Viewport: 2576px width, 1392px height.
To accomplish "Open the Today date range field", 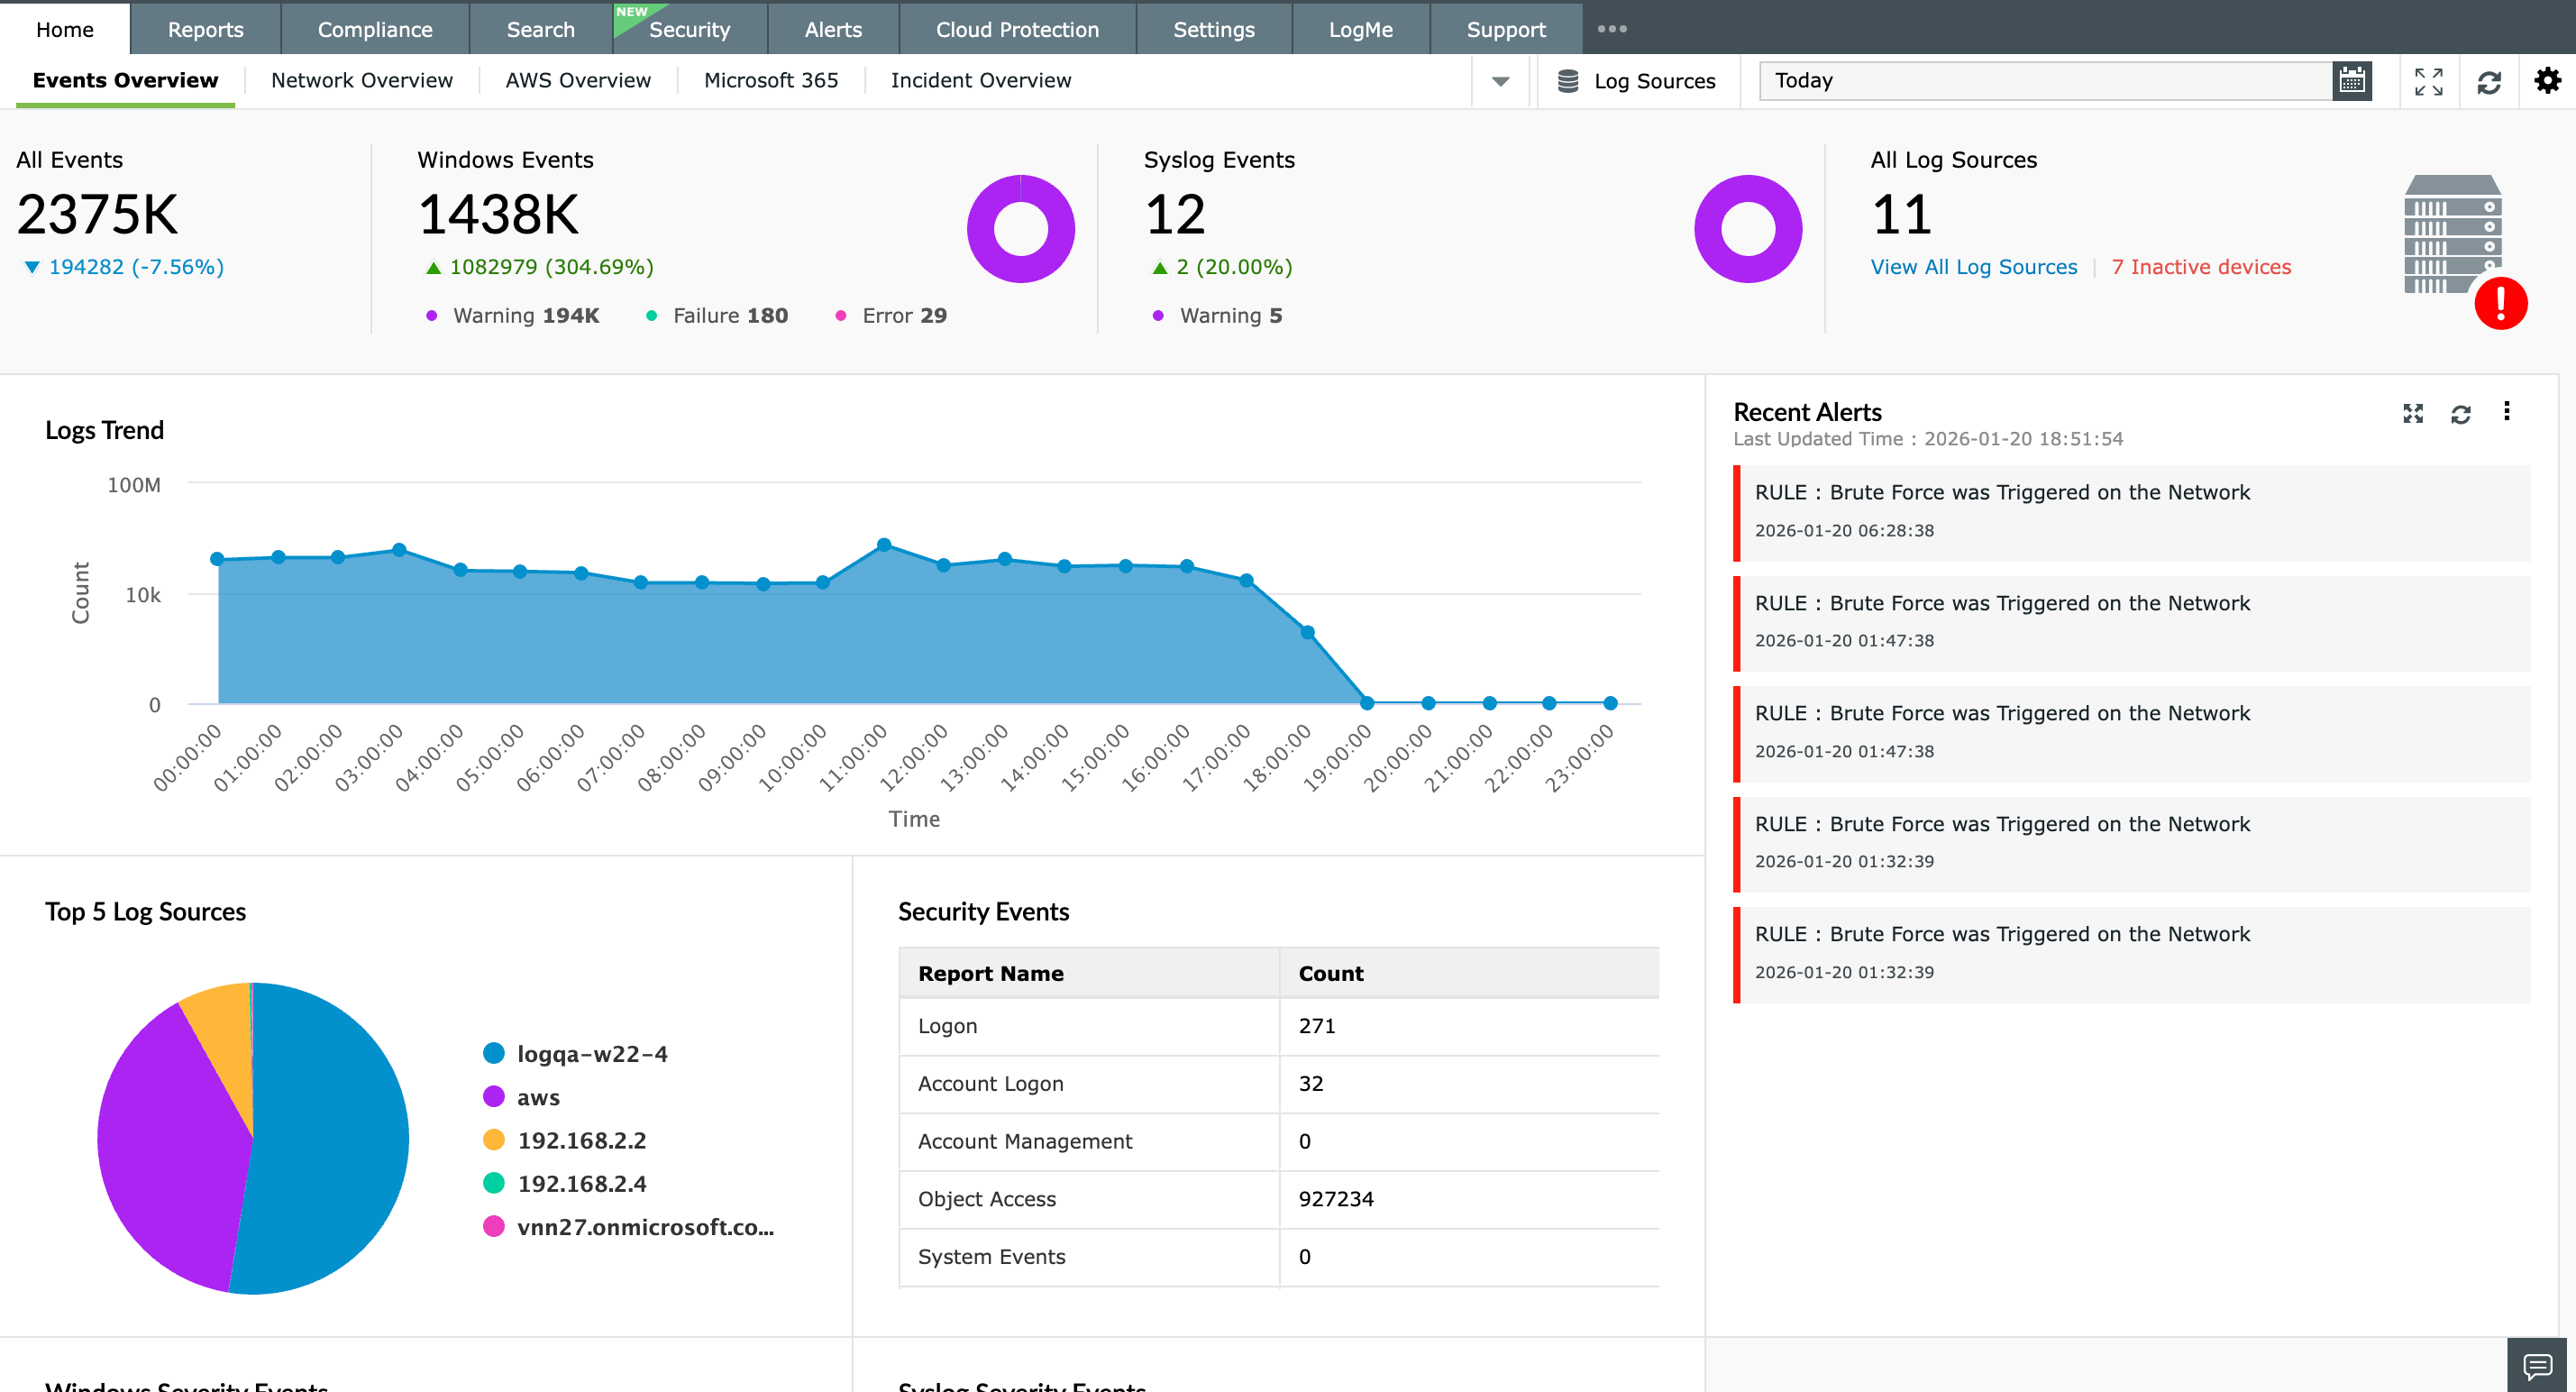I will [2046, 81].
